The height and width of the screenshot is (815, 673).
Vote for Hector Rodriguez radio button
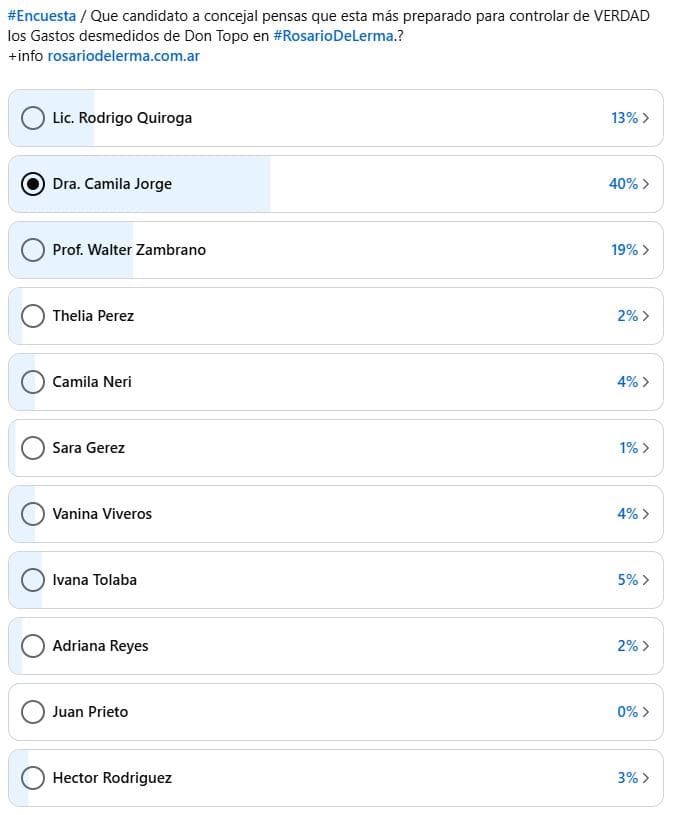pos(33,778)
